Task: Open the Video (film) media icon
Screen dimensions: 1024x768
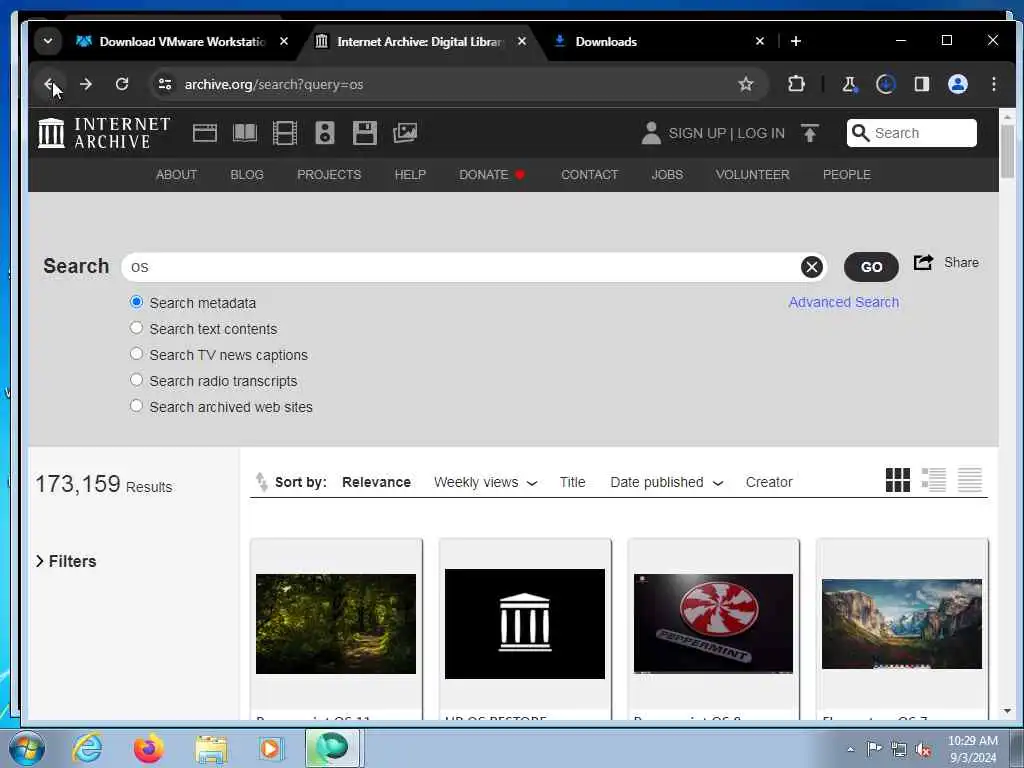Action: pos(285,133)
